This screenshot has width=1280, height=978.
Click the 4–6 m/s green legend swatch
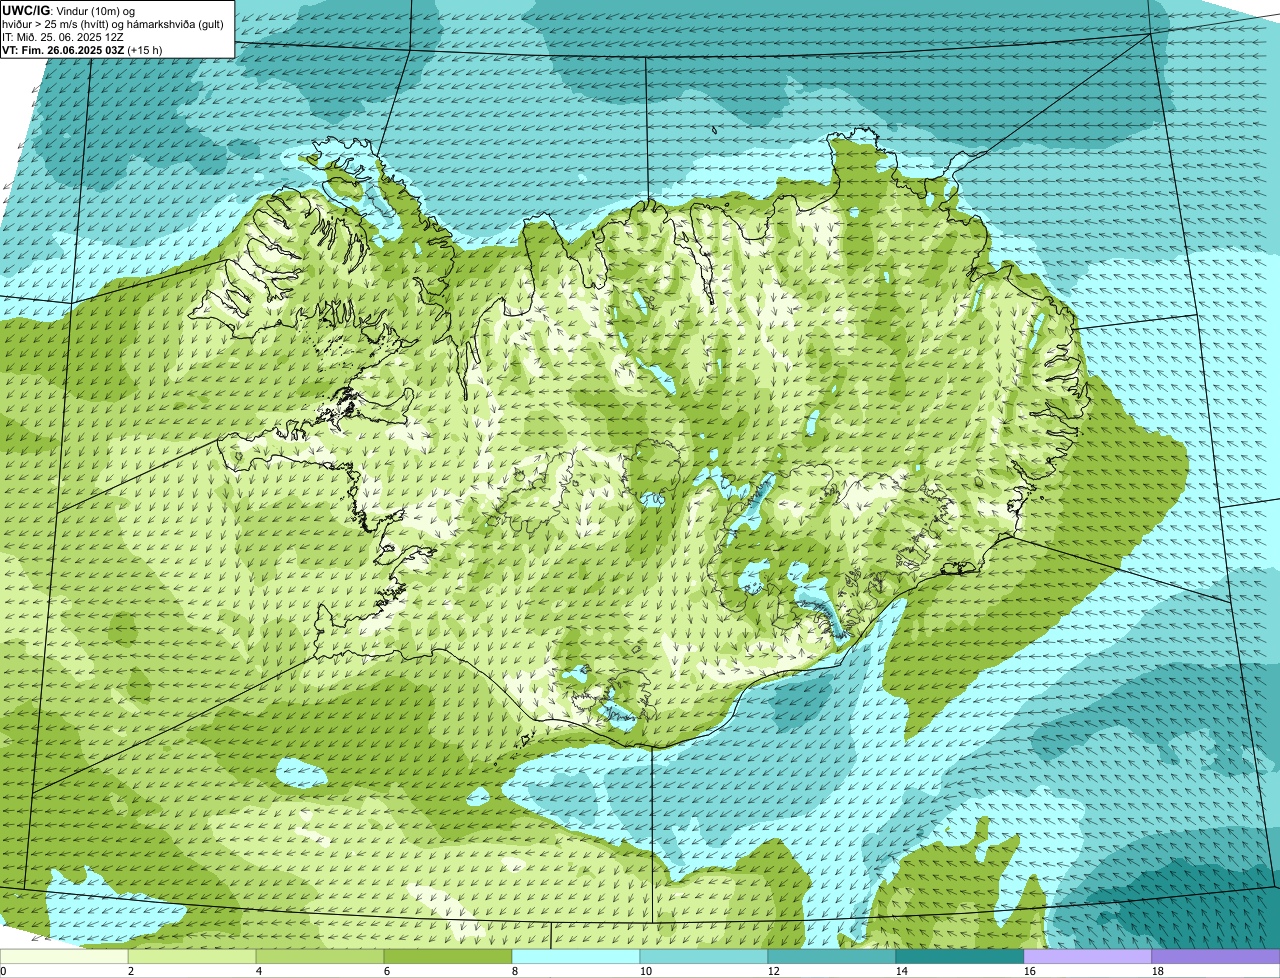pyautogui.click(x=320, y=957)
